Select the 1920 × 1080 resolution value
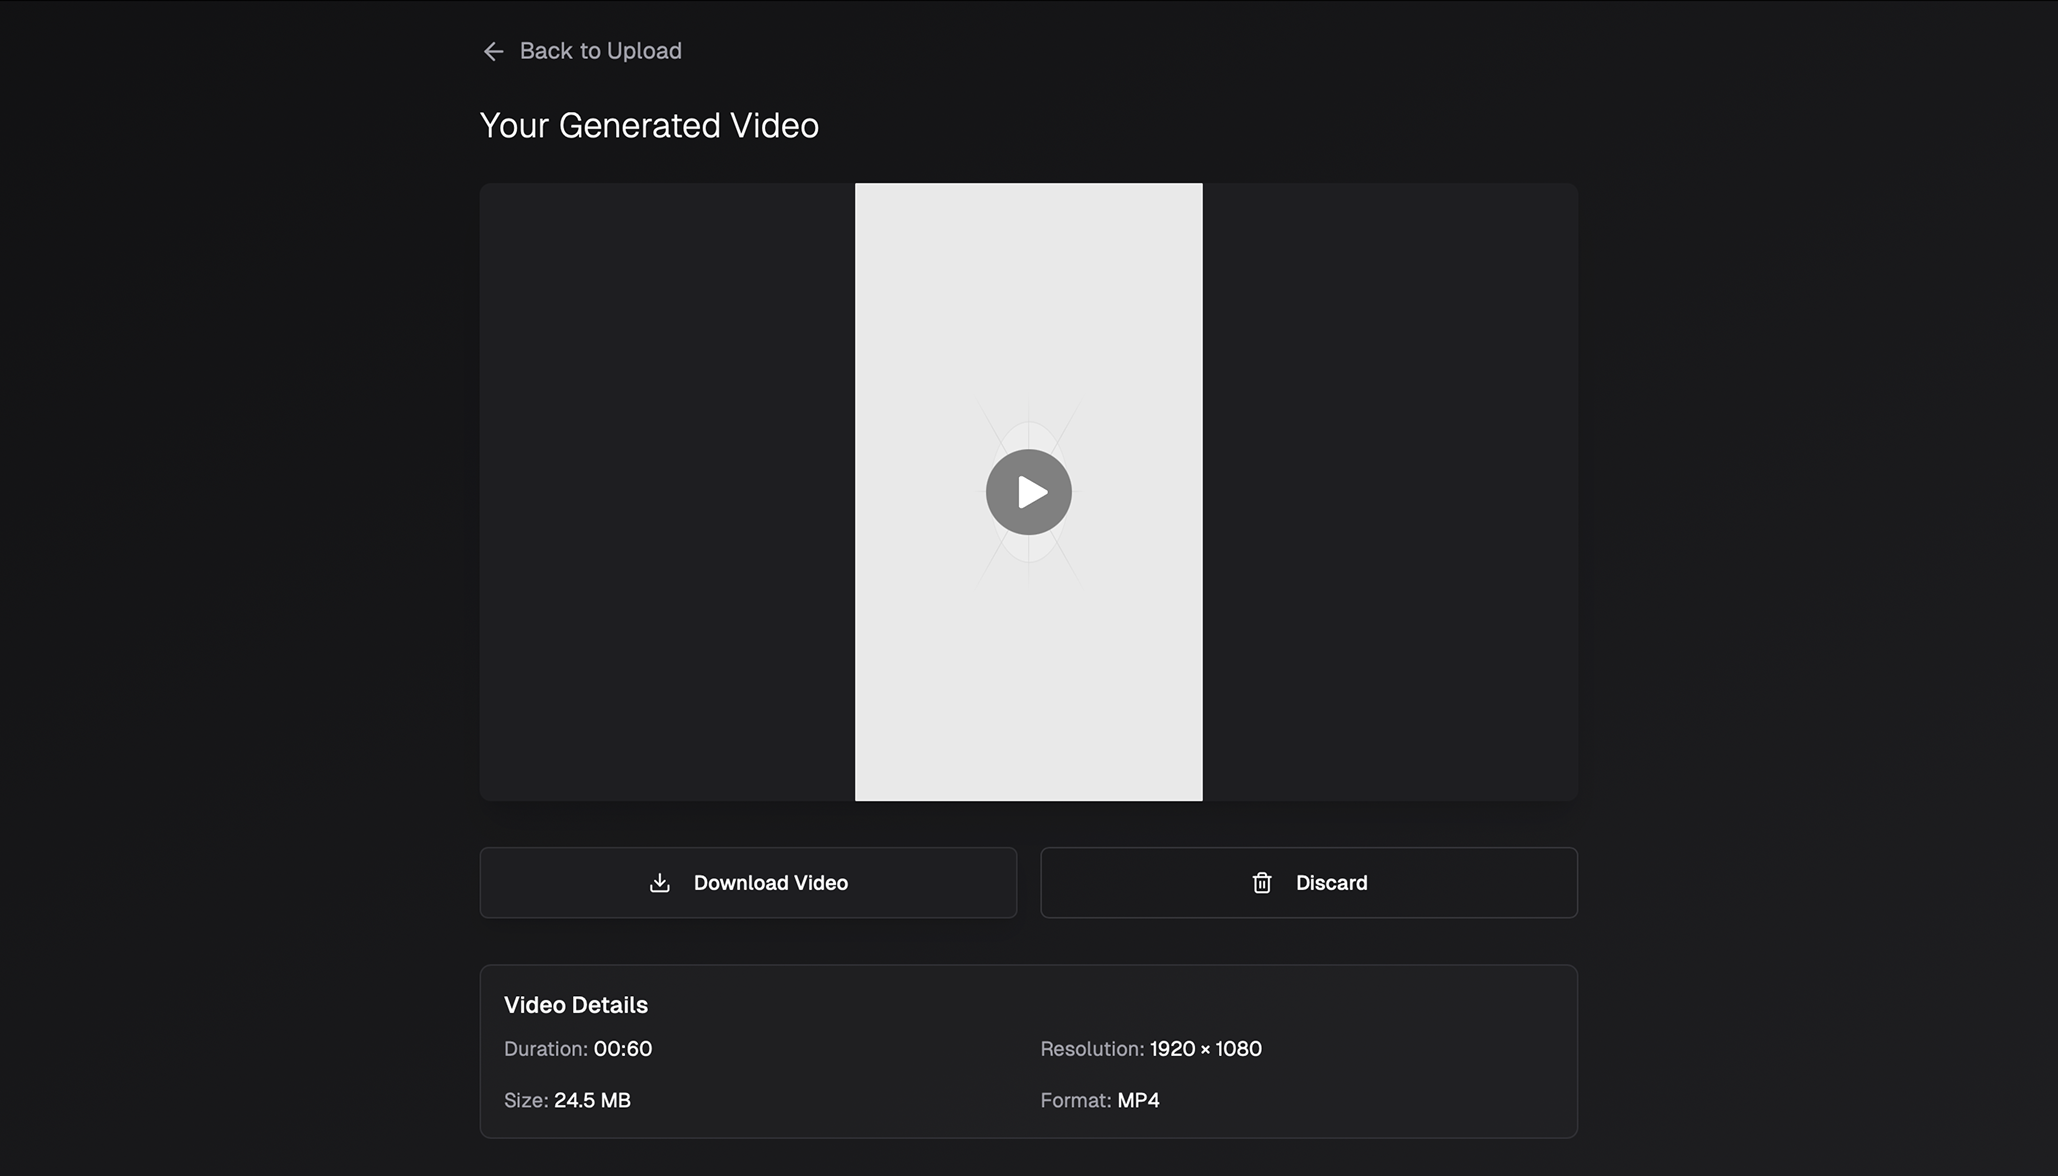The image size is (2058, 1176). coord(1205,1049)
